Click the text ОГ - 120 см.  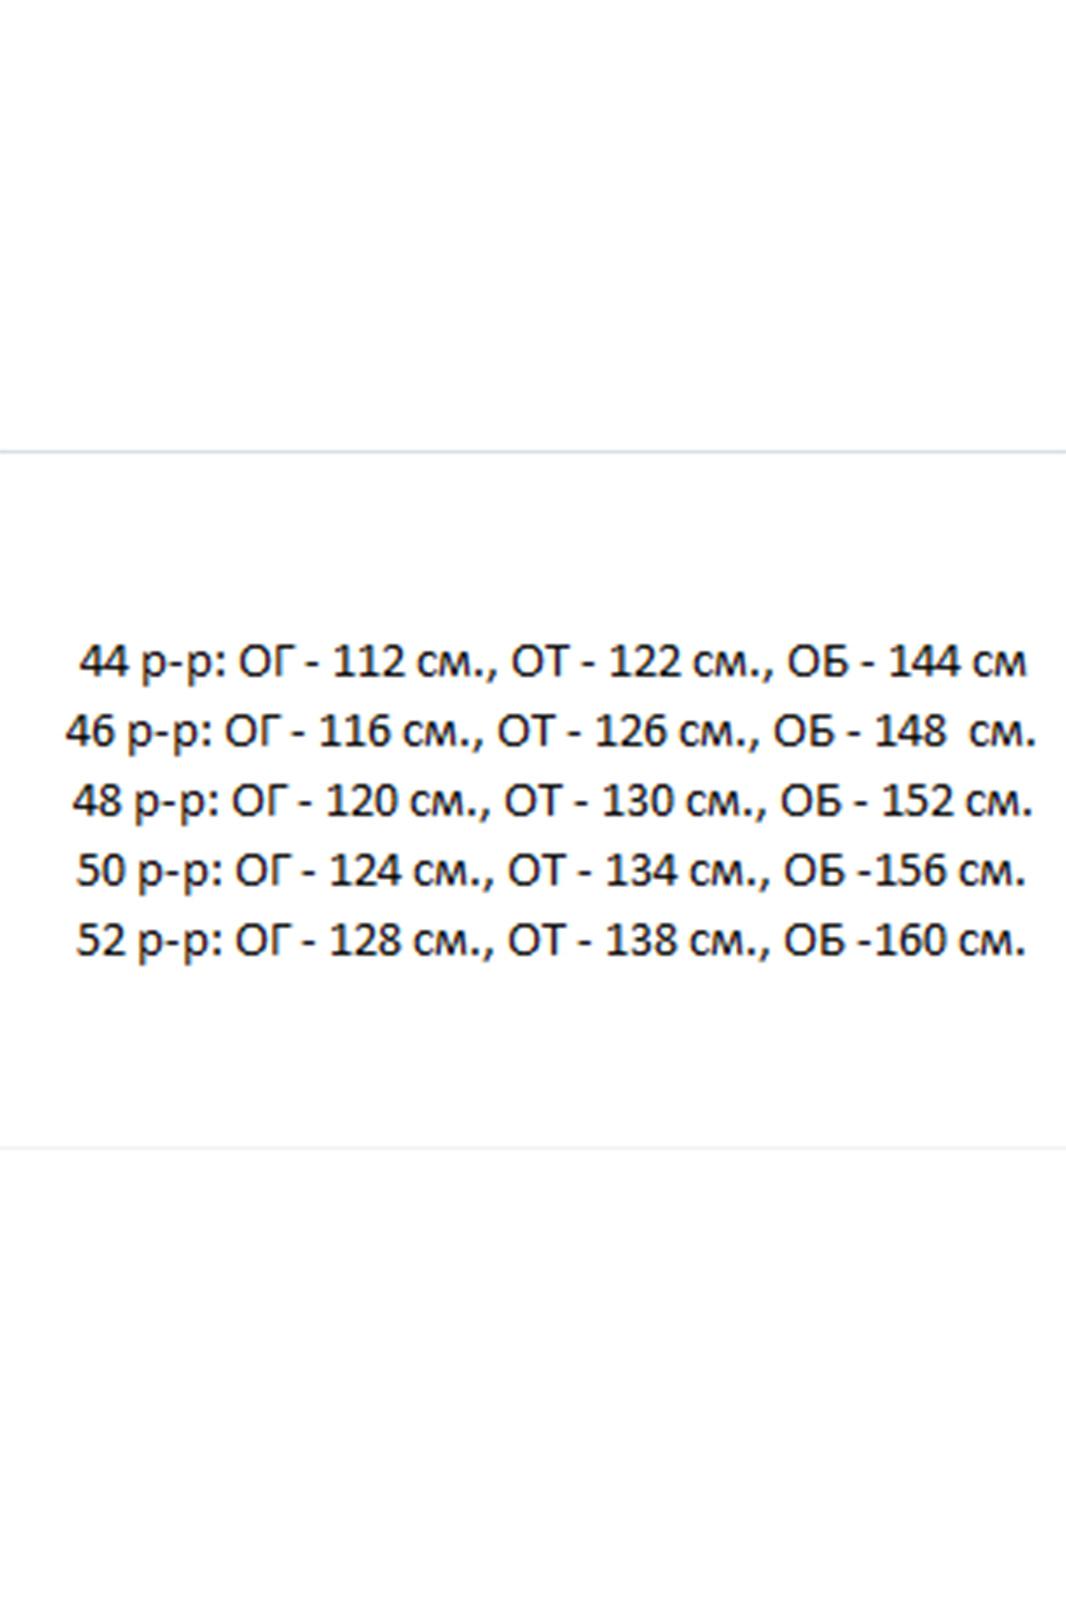pyautogui.click(x=354, y=802)
